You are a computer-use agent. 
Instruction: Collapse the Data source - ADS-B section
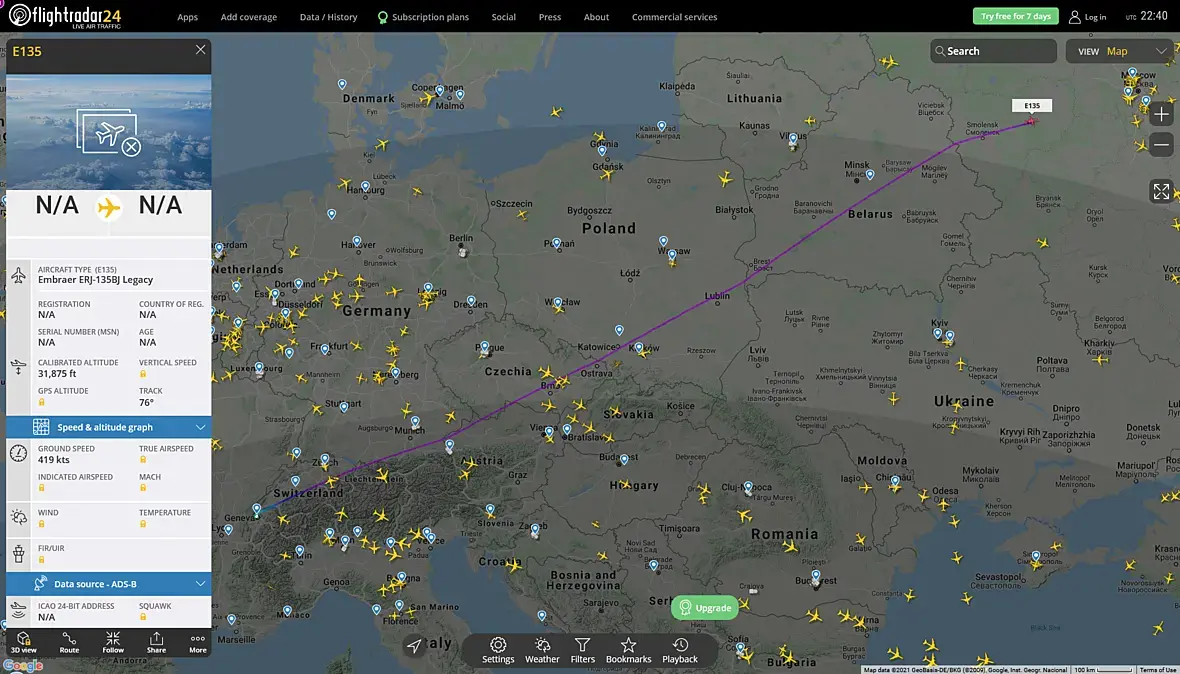coord(109,584)
